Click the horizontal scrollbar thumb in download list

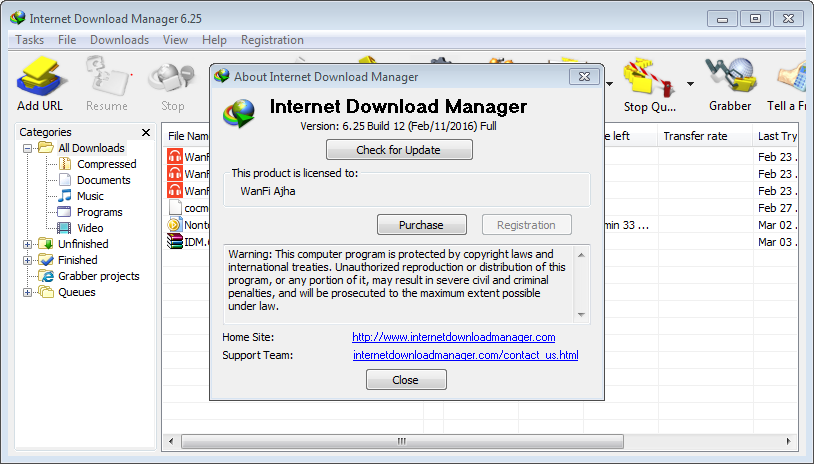[x=402, y=441]
